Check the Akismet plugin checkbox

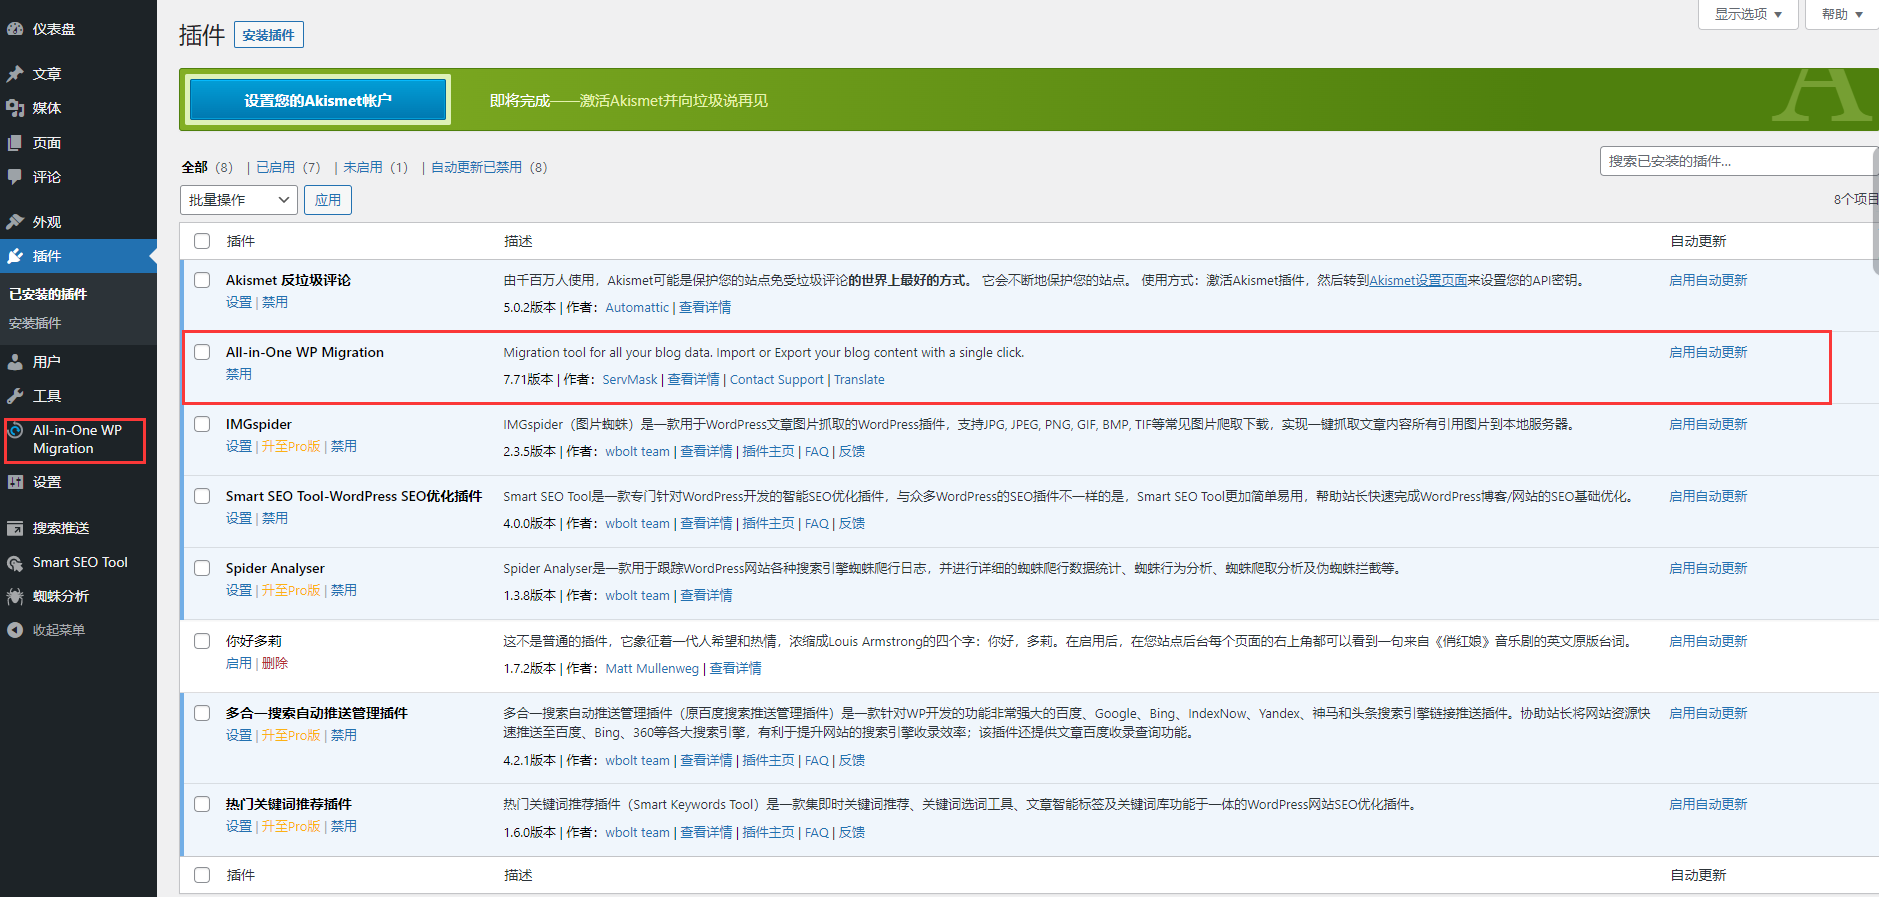pos(202,281)
